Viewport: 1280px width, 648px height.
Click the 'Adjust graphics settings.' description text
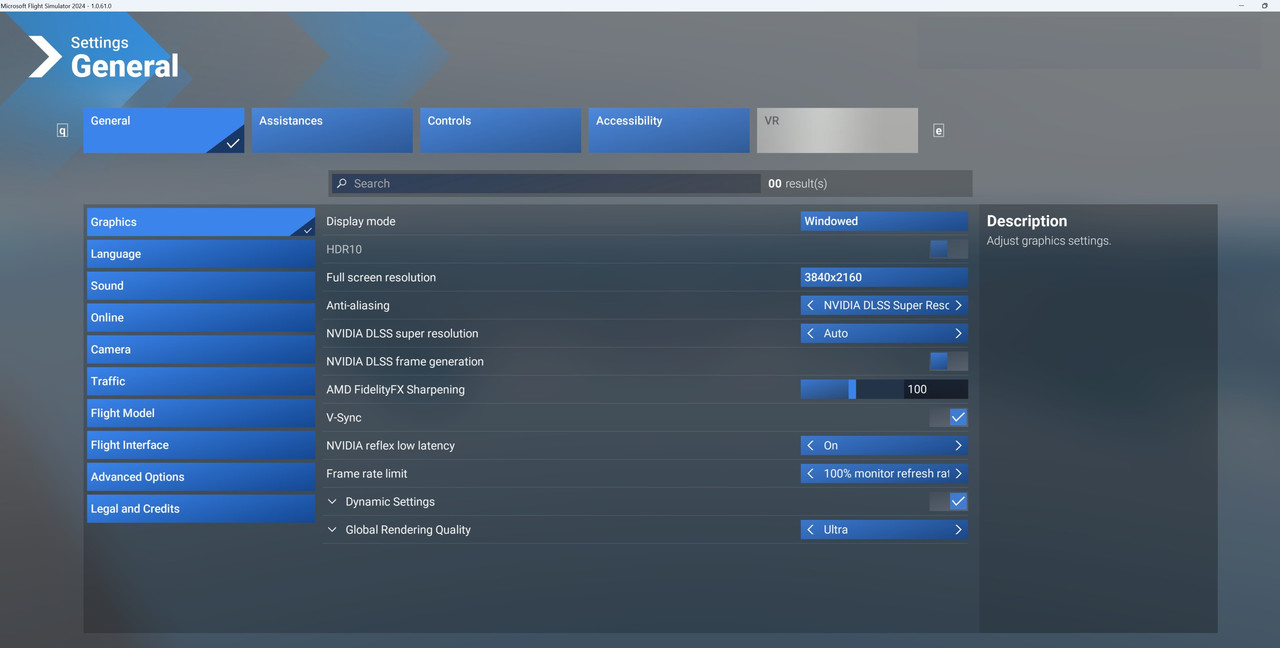tap(1049, 241)
